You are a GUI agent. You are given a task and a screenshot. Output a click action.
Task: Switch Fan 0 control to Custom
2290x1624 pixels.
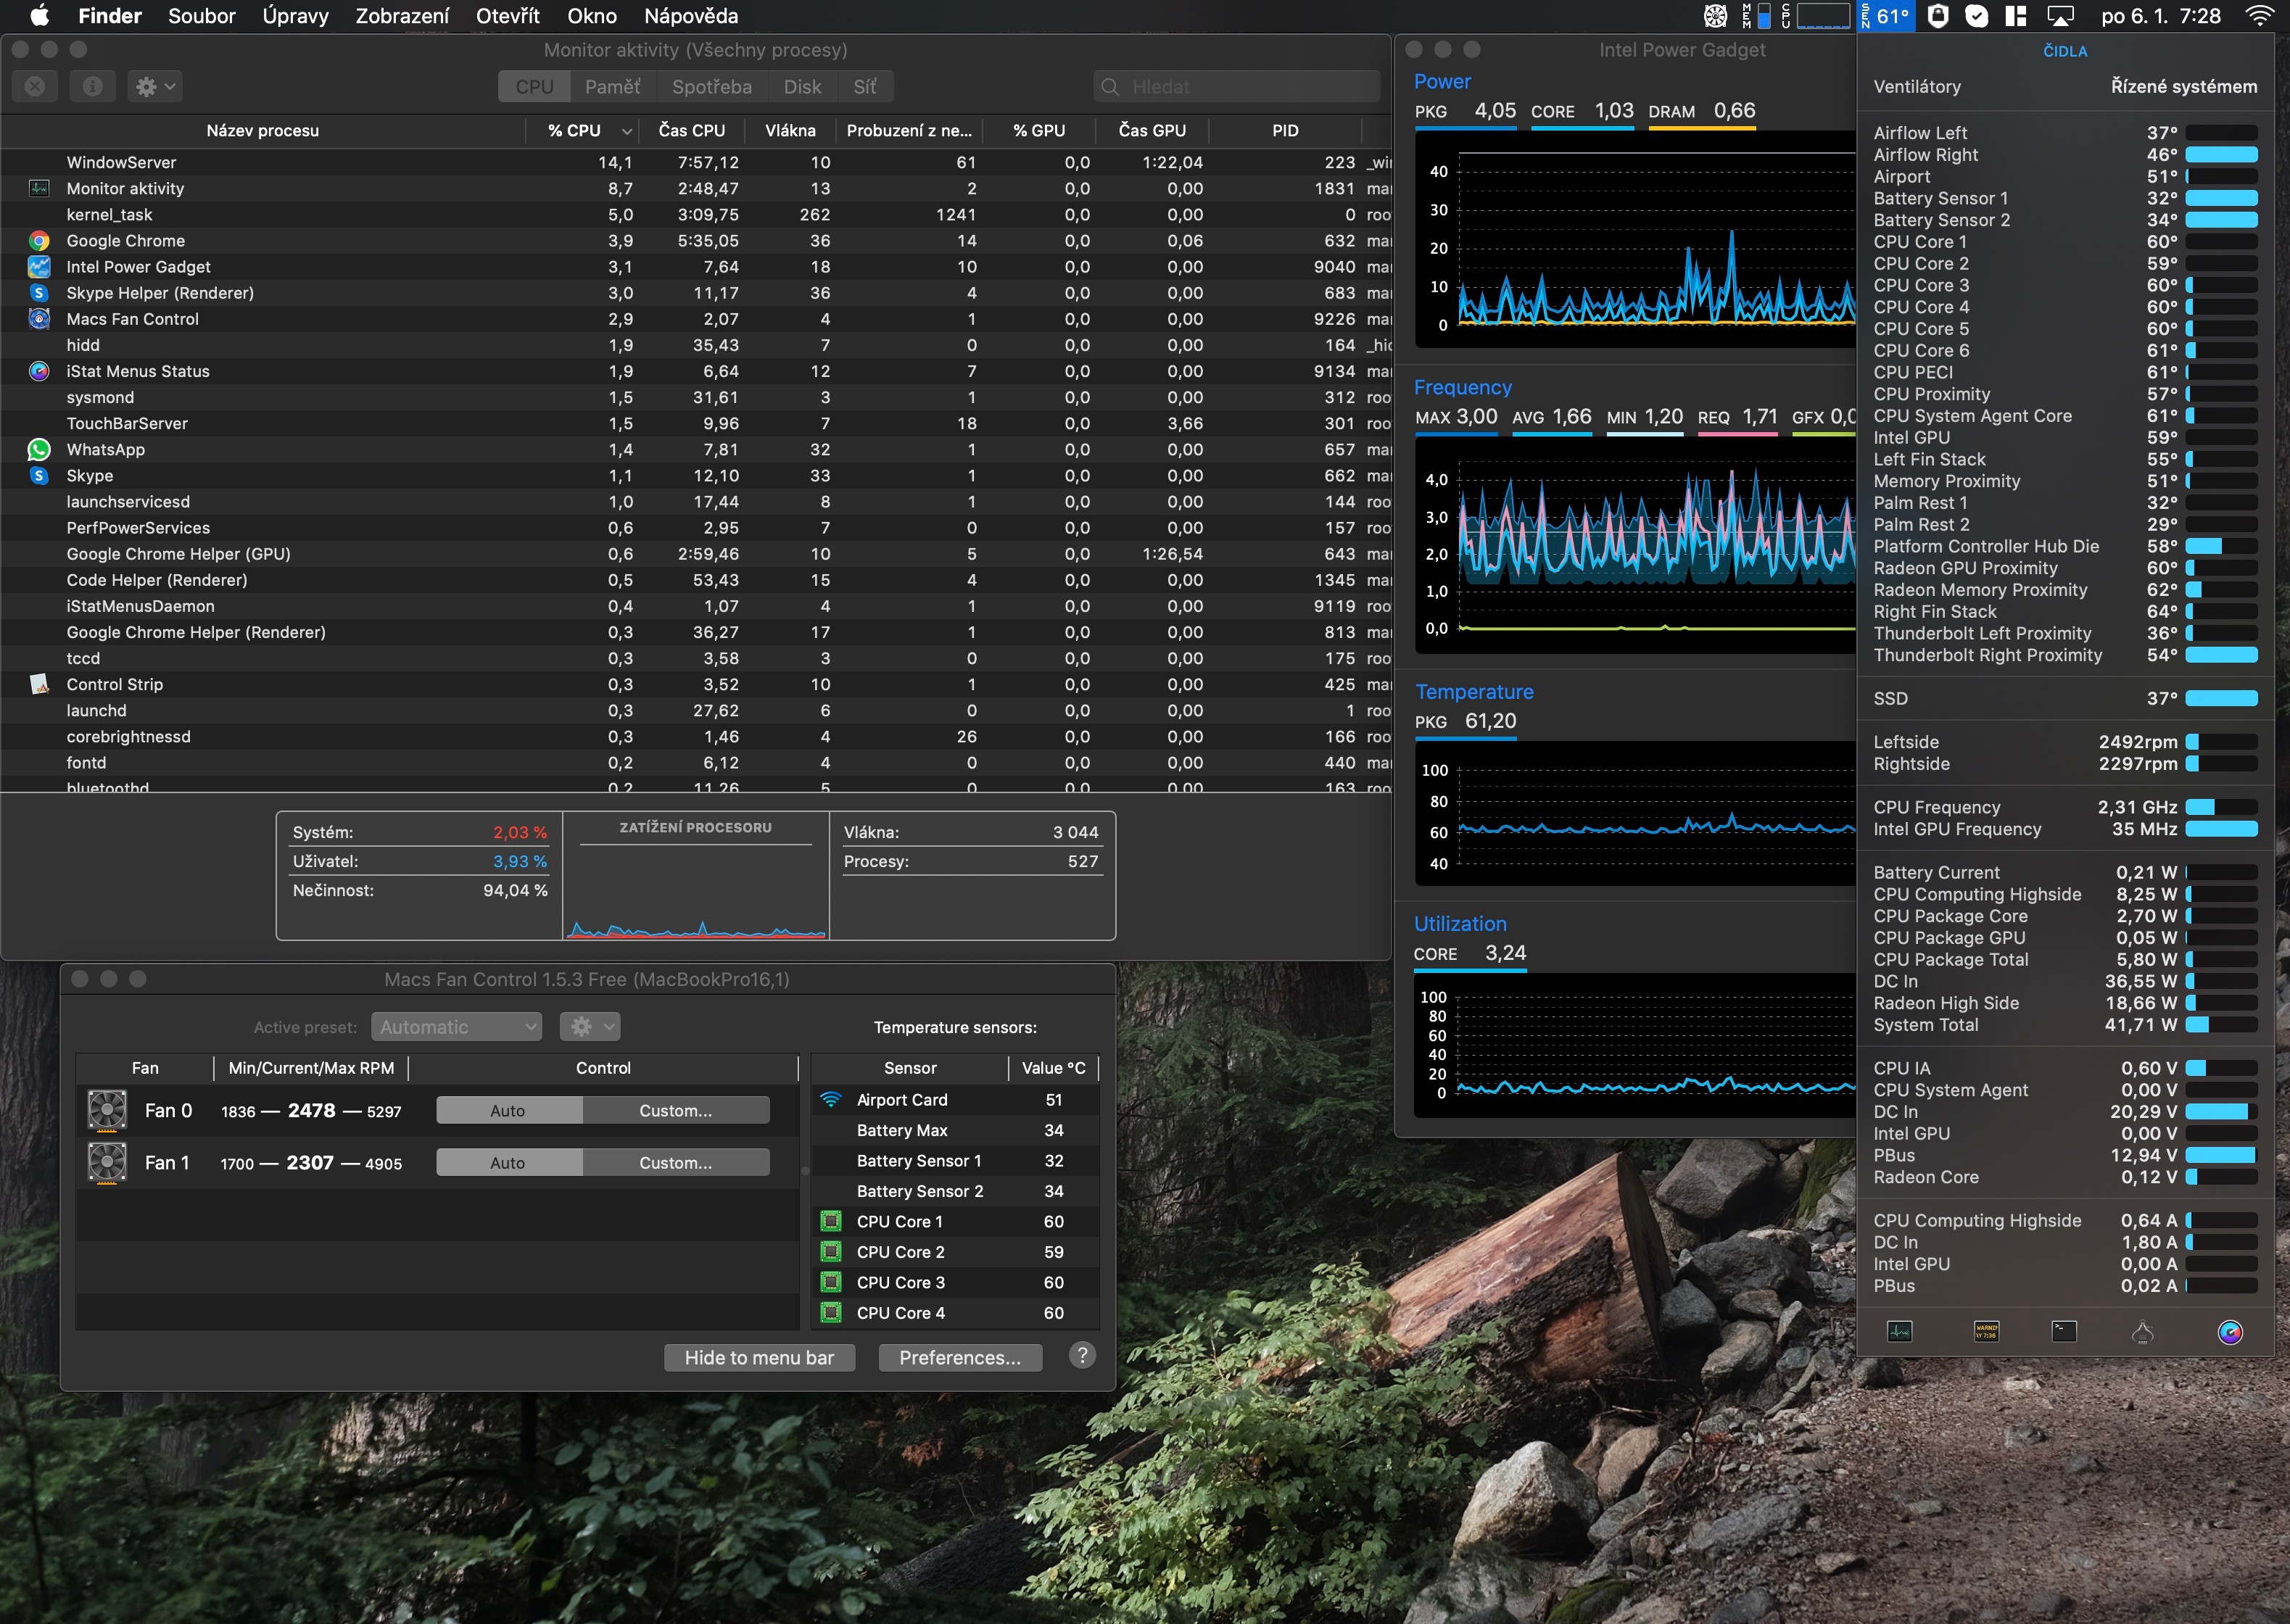point(675,1110)
